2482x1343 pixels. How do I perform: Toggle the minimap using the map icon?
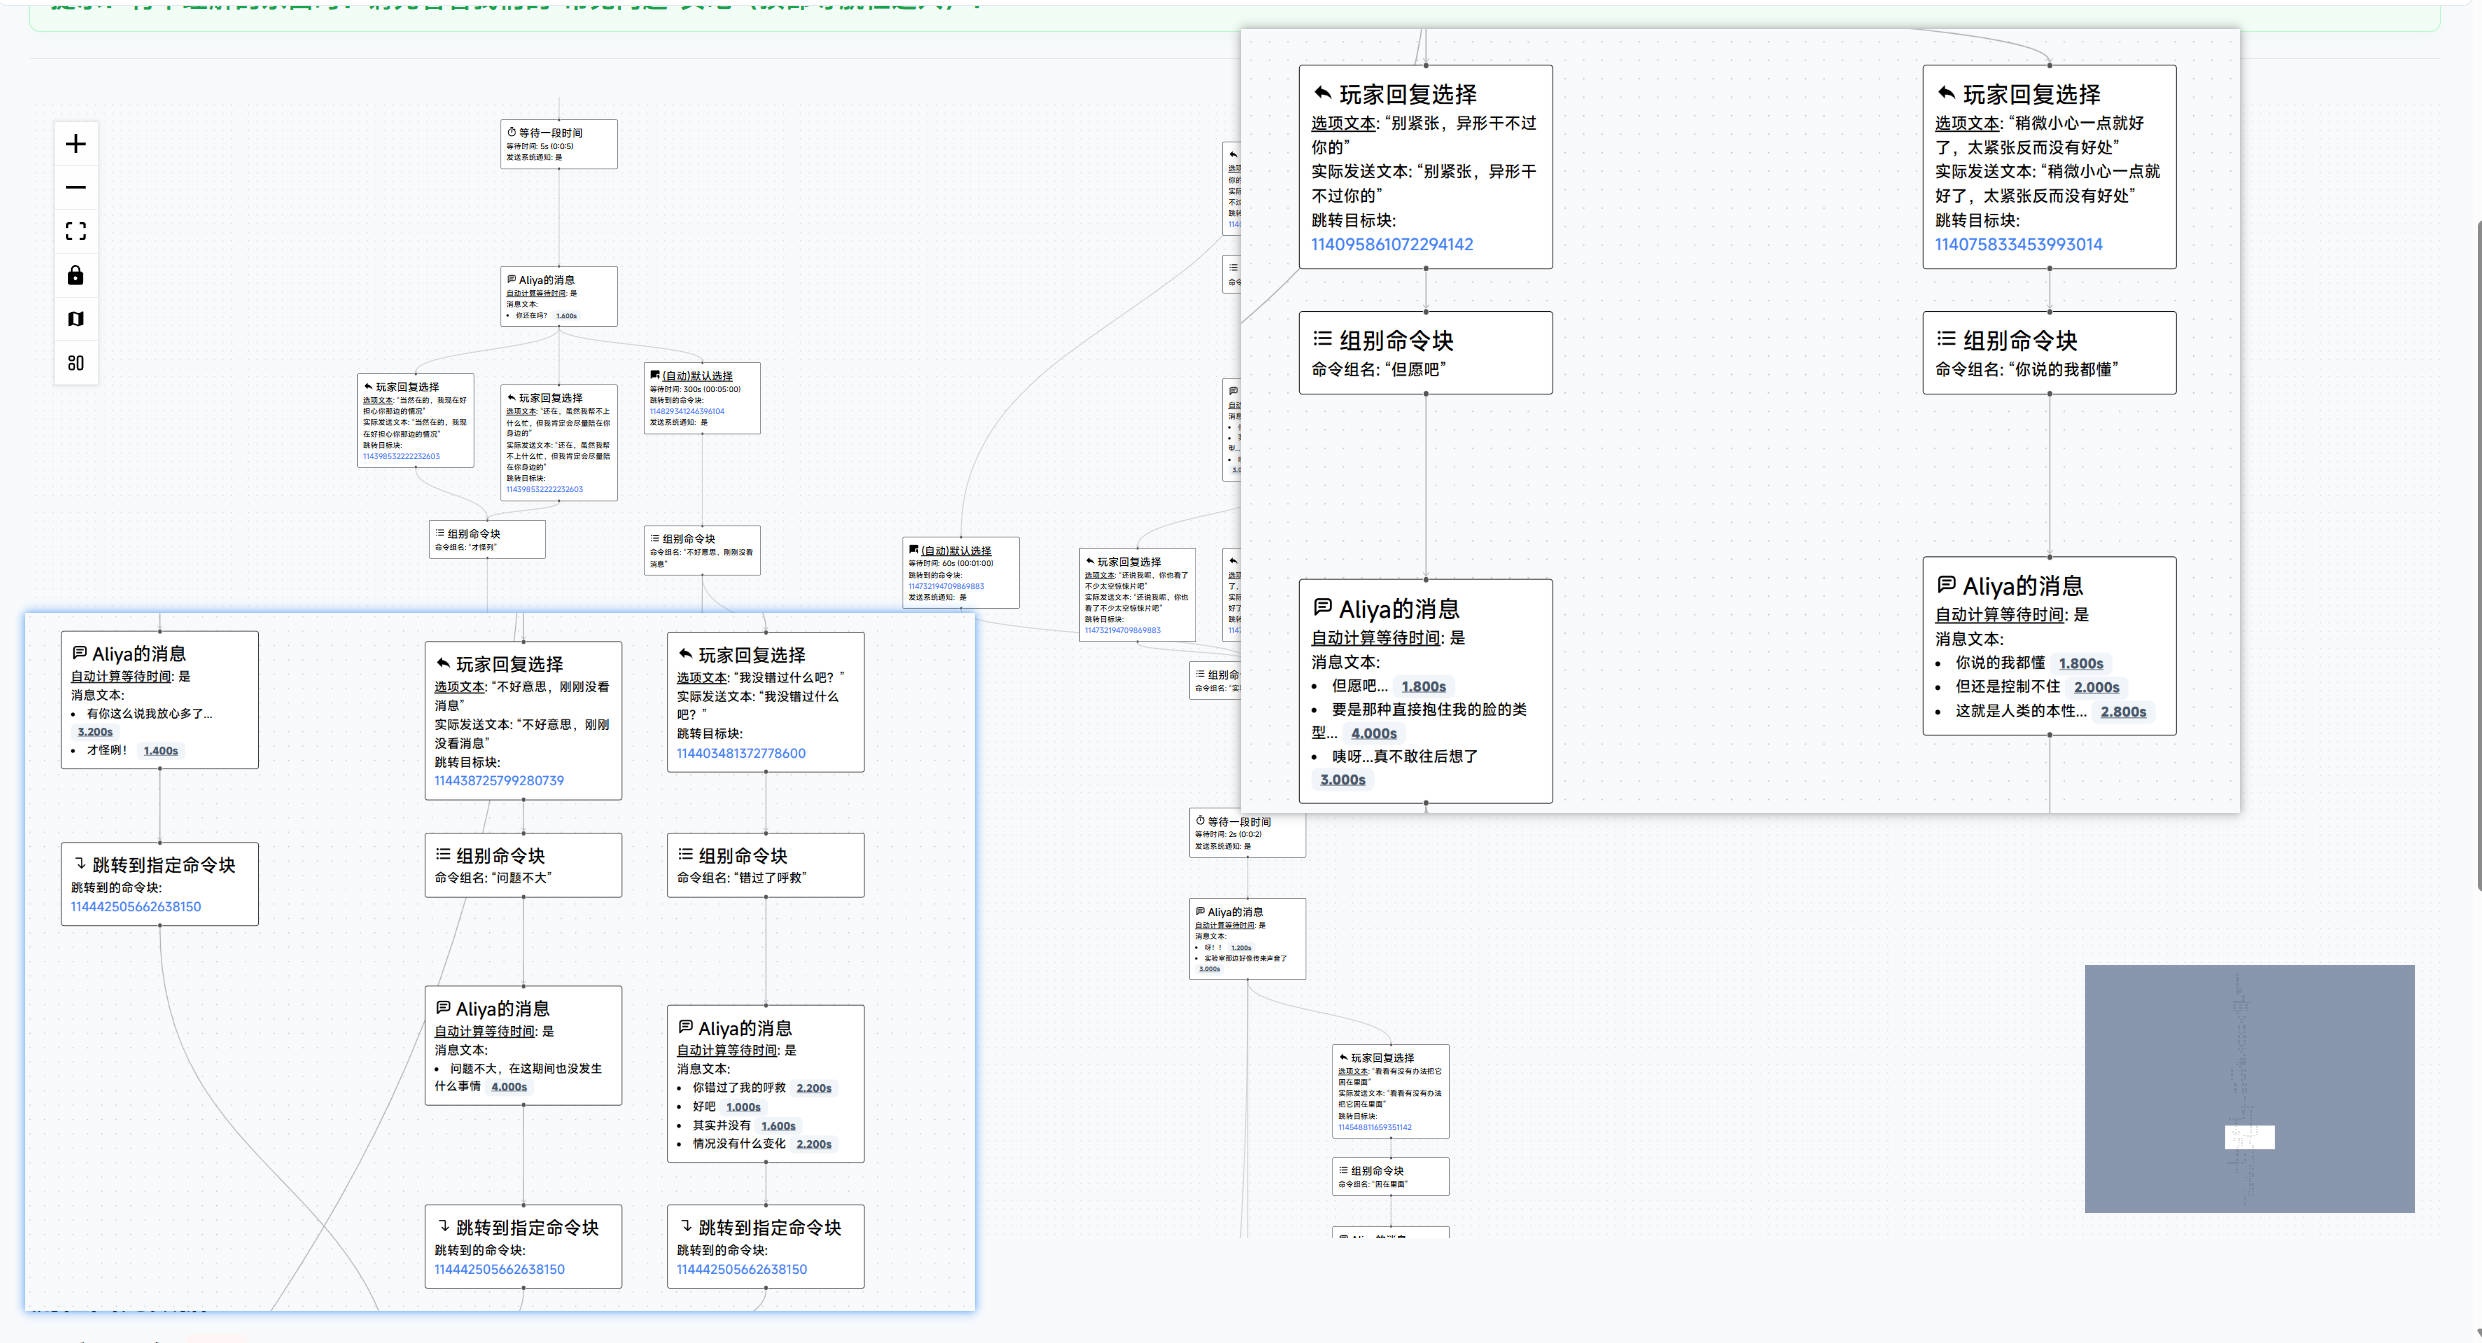[76, 319]
